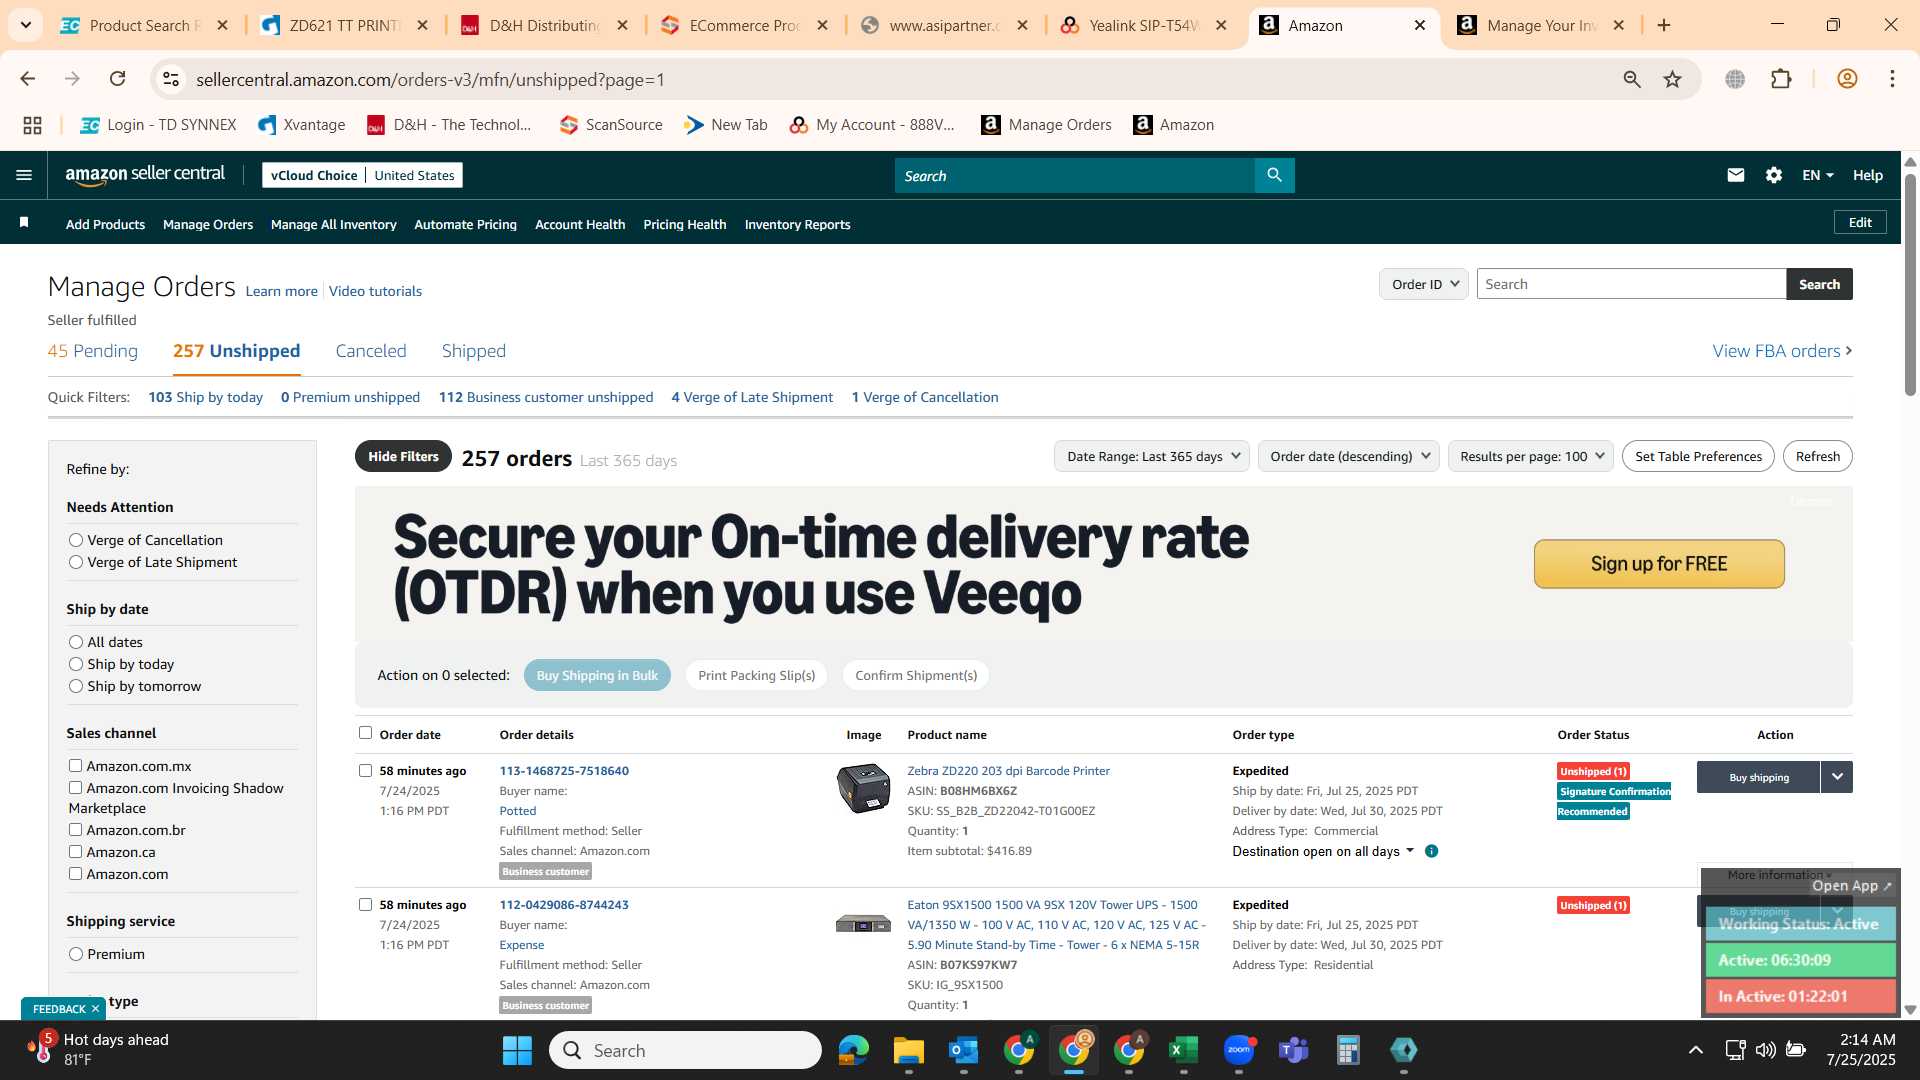Open the Date Range Last 365 days dropdown

tap(1152, 456)
